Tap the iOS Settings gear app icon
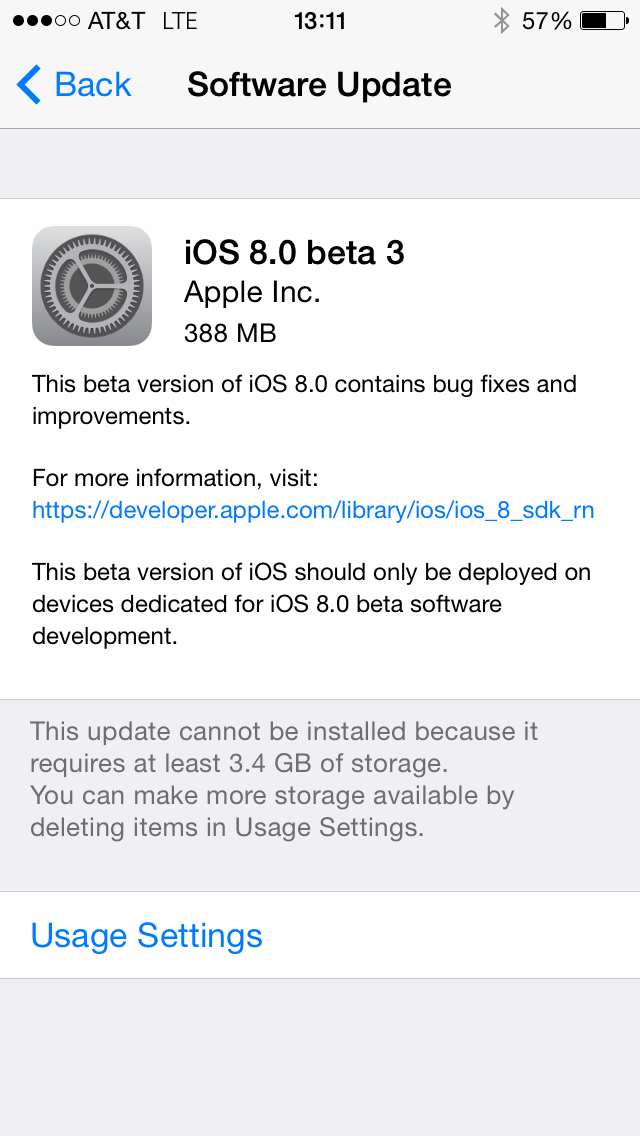This screenshot has width=640, height=1136. (92, 285)
